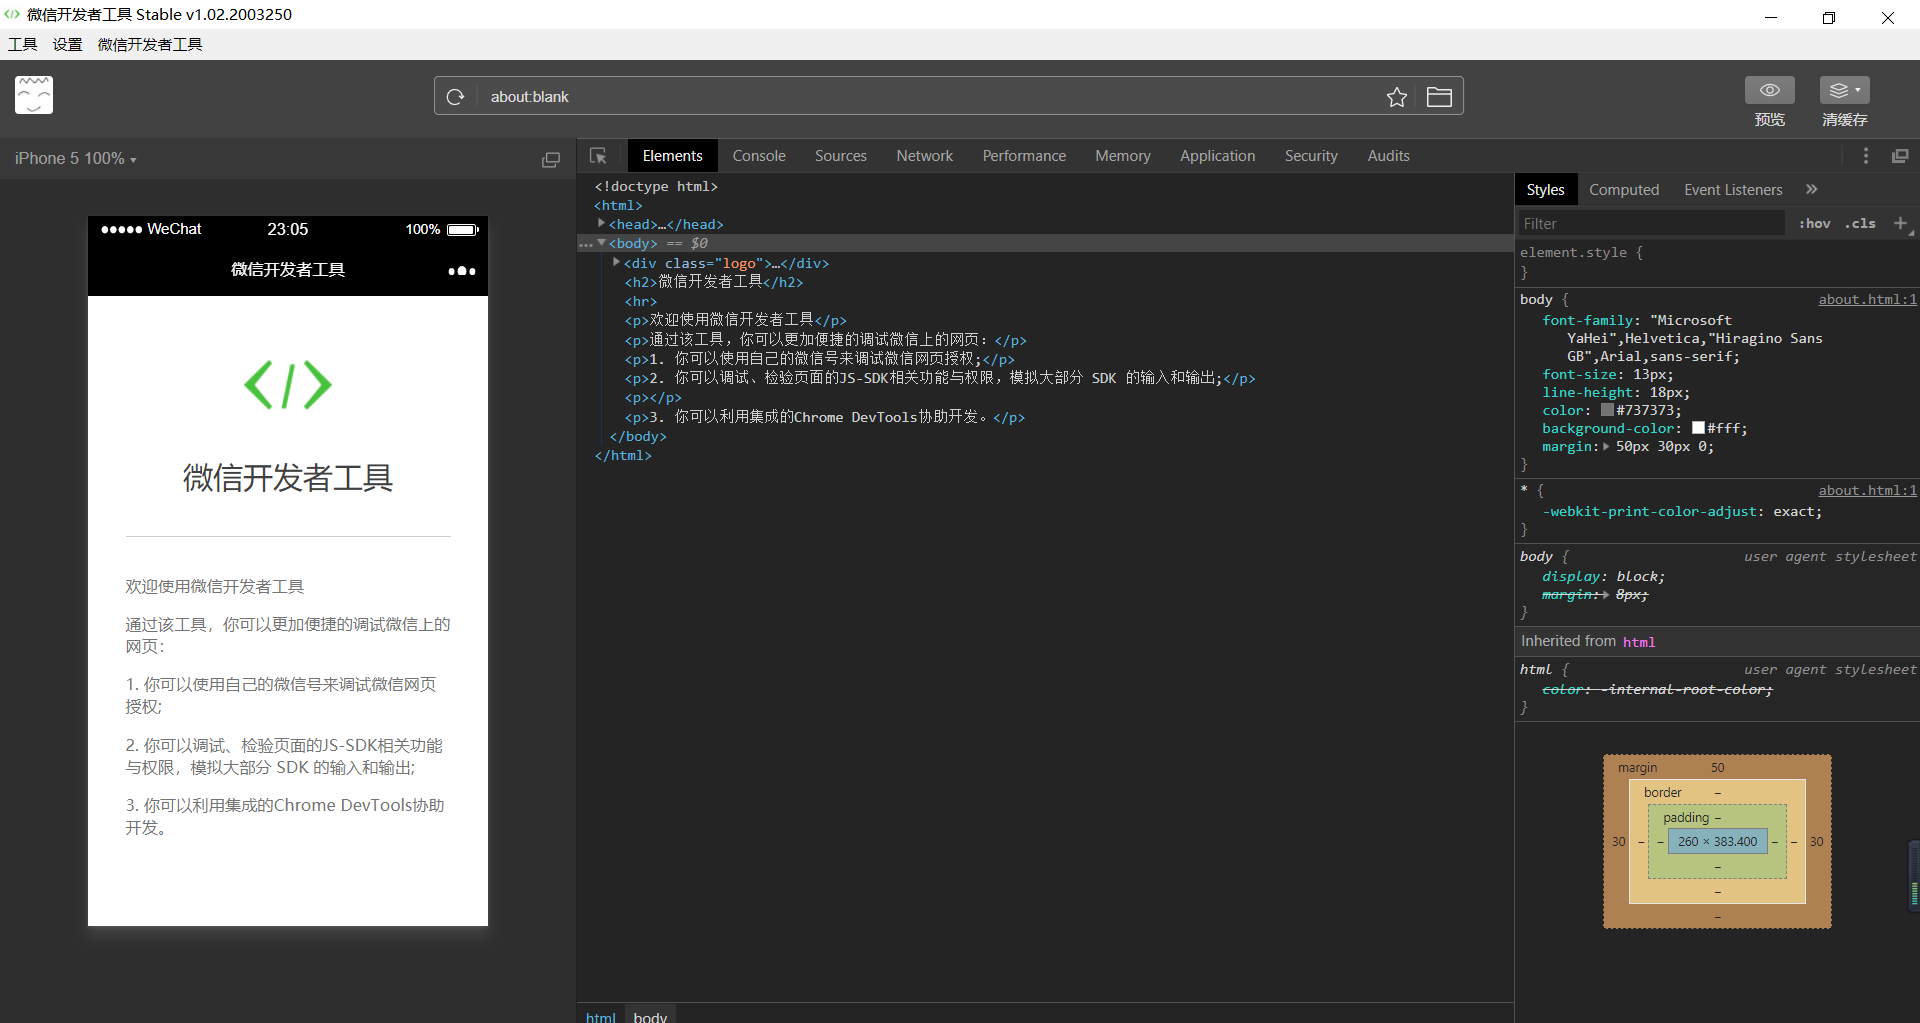Open the 微信开发者工具 menu
The image size is (1920, 1023).
click(x=150, y=45)
